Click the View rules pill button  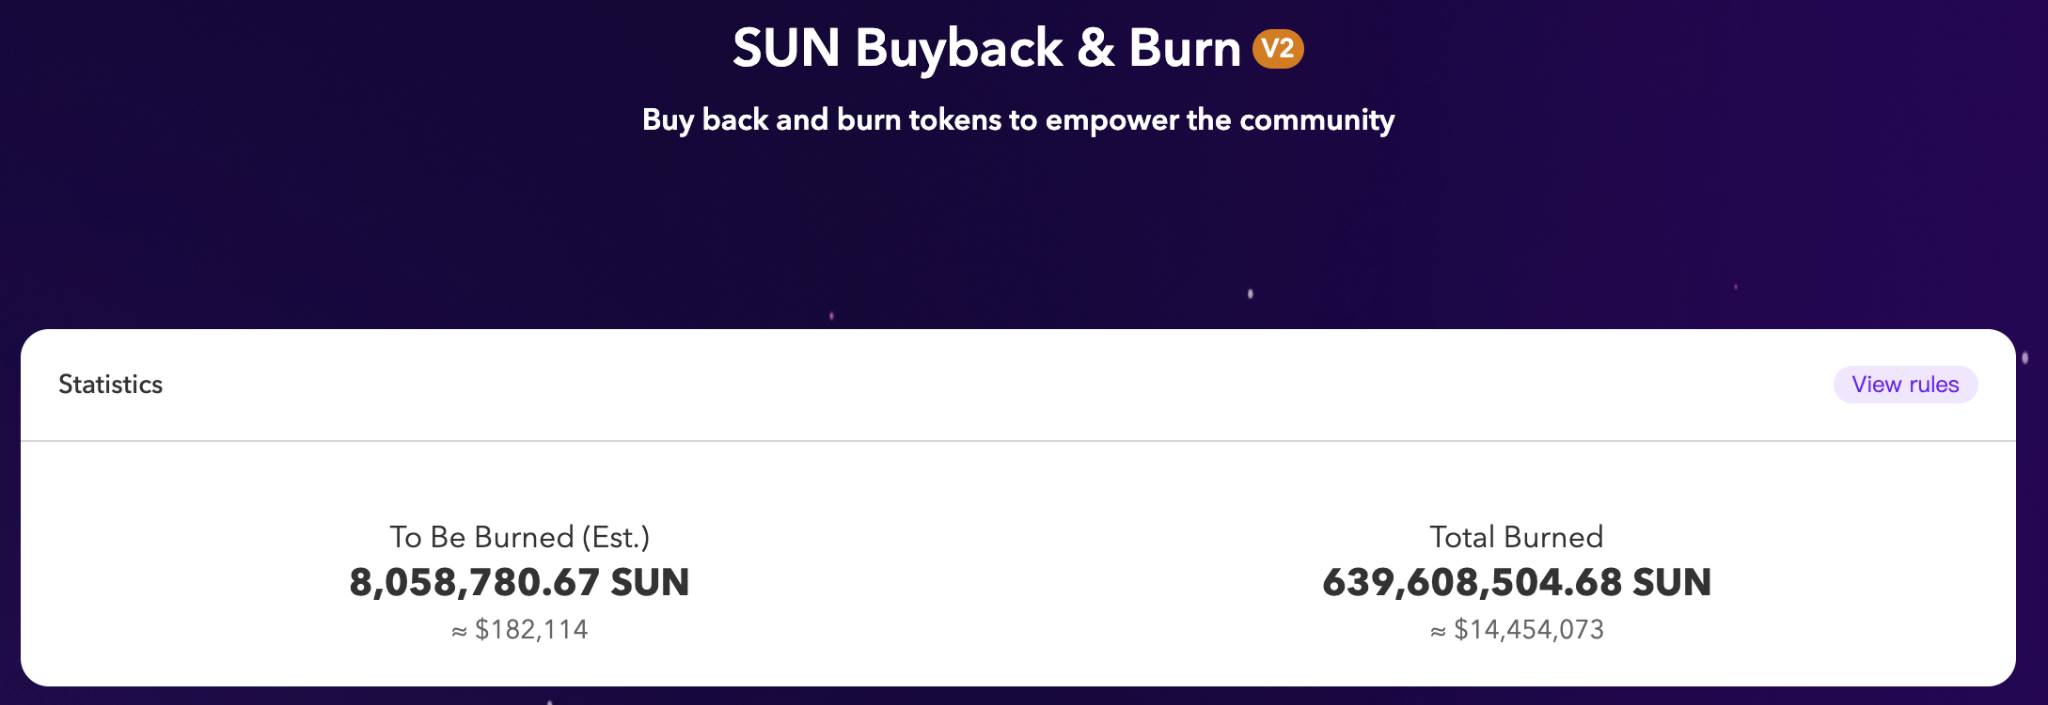pos(1904,384)
